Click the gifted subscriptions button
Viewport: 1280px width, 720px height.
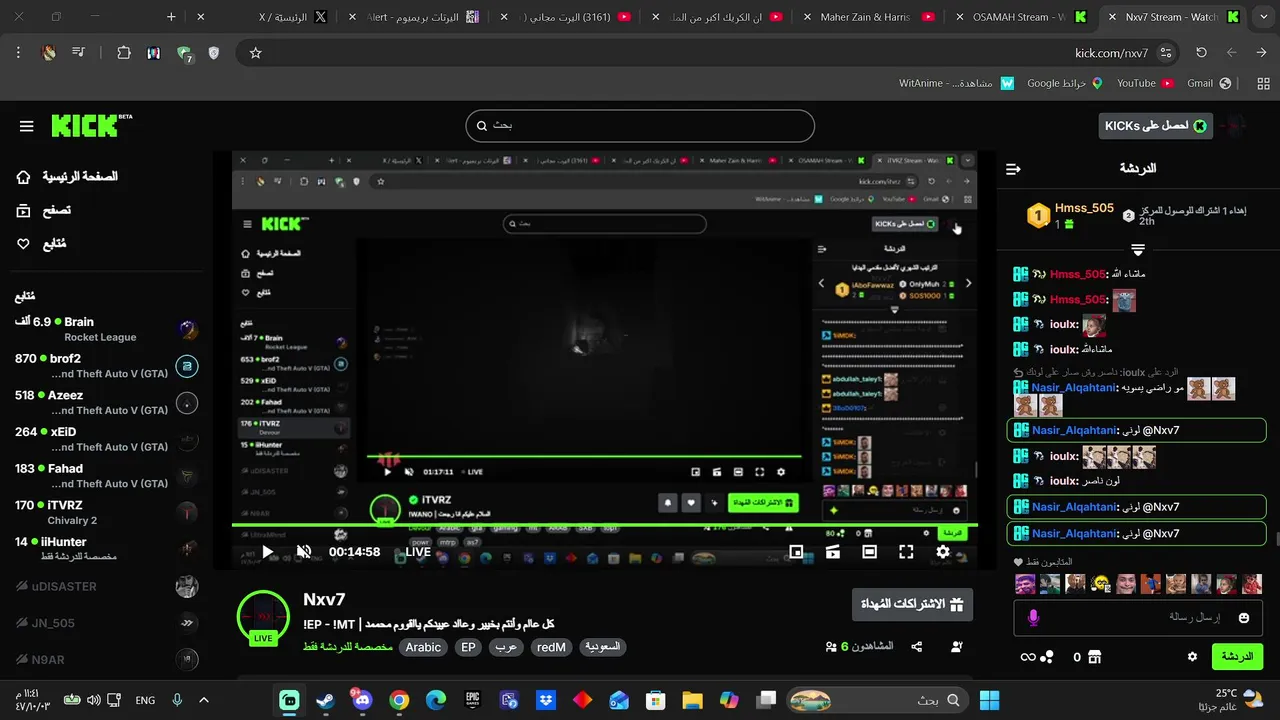coord(912,604)
